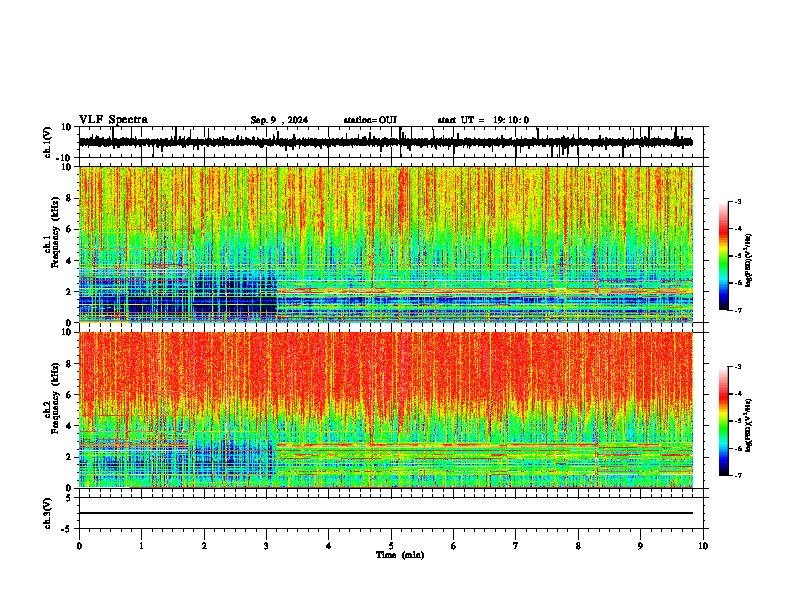This screenshot has width=792, height=612.
Task: Click the flat ch.3 voltage line
Action: pos(386,513)
